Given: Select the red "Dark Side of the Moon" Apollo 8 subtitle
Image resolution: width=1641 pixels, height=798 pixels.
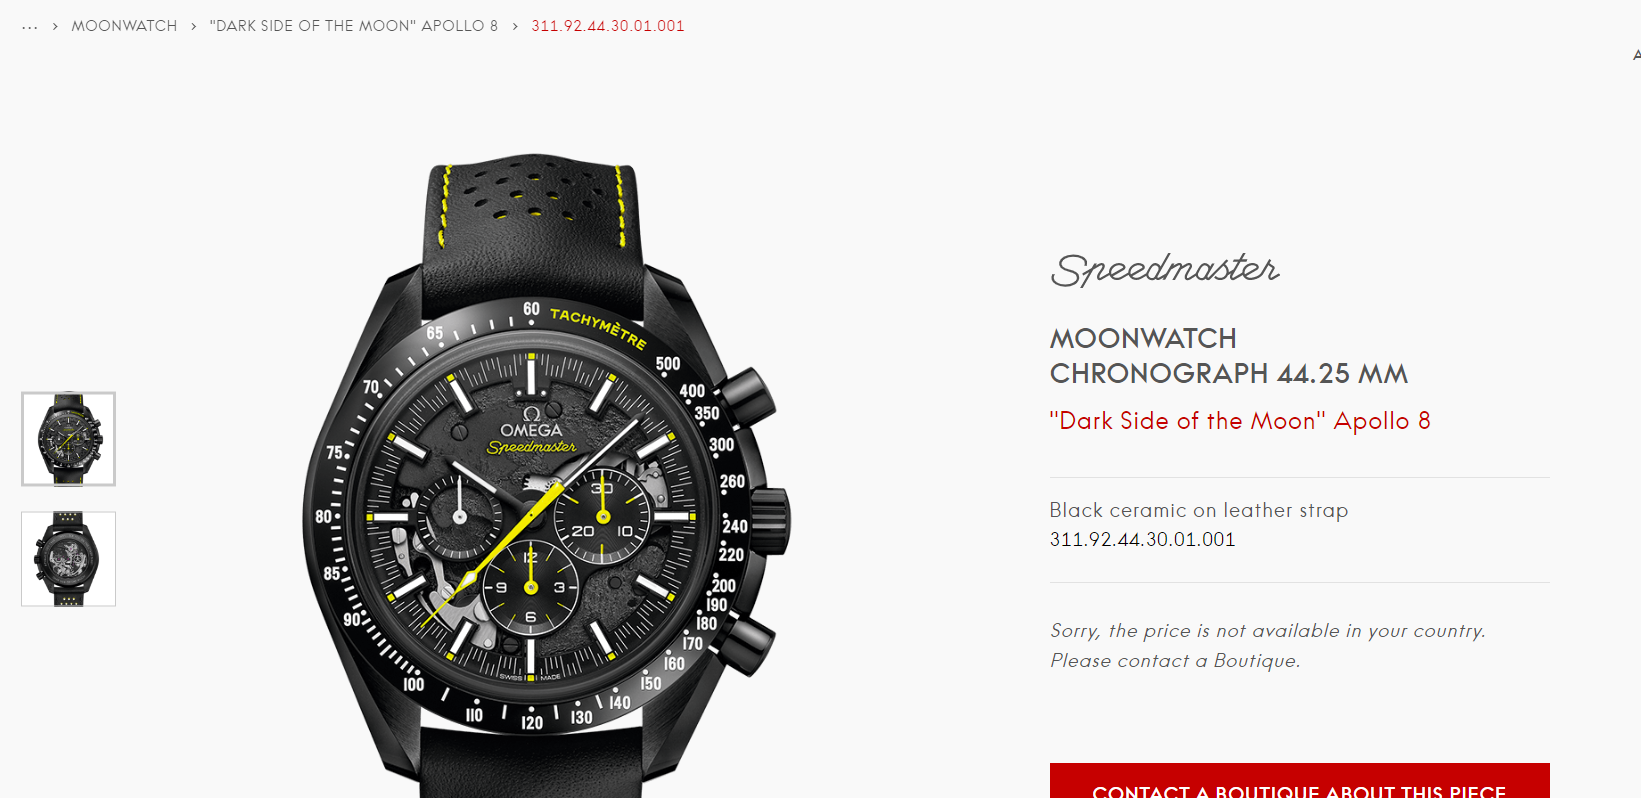Looking at the screenshot, I should tap(1240, 421).
